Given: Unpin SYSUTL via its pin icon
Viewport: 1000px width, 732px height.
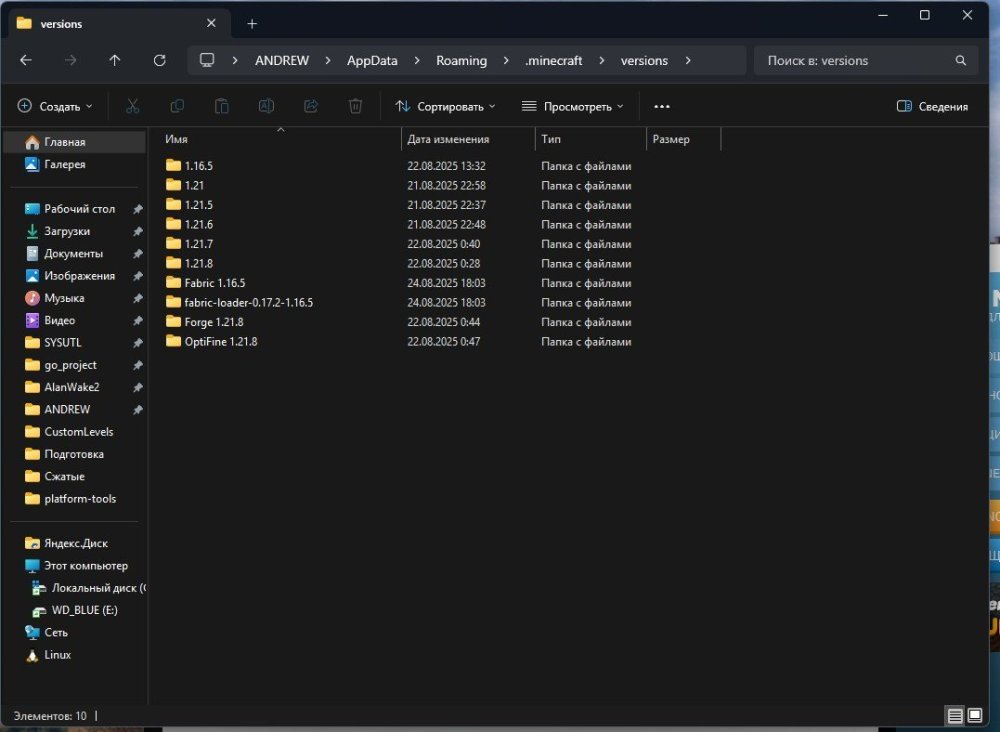Looking at the screenshot, I should [137, 343].
